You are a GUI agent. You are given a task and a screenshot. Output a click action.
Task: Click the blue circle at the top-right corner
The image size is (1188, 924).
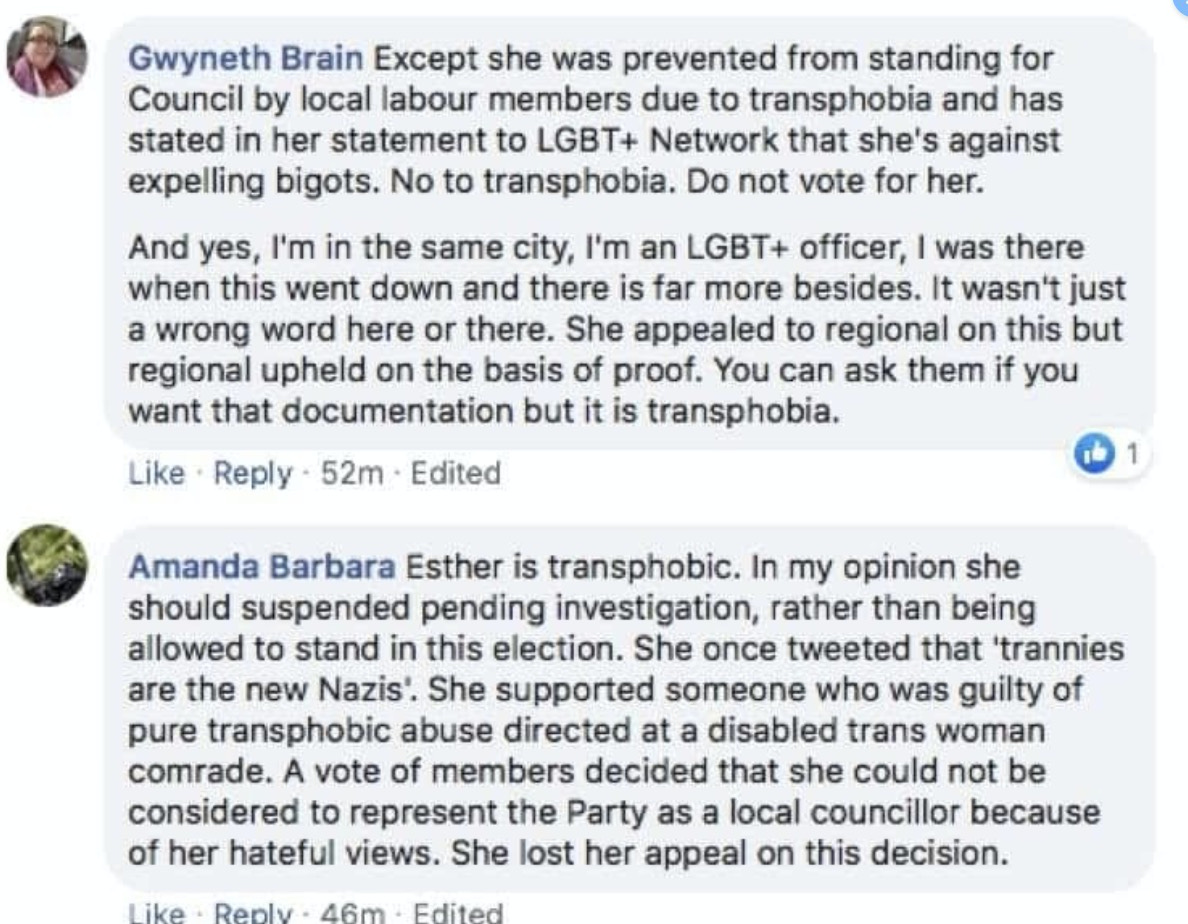(1182, 4)
